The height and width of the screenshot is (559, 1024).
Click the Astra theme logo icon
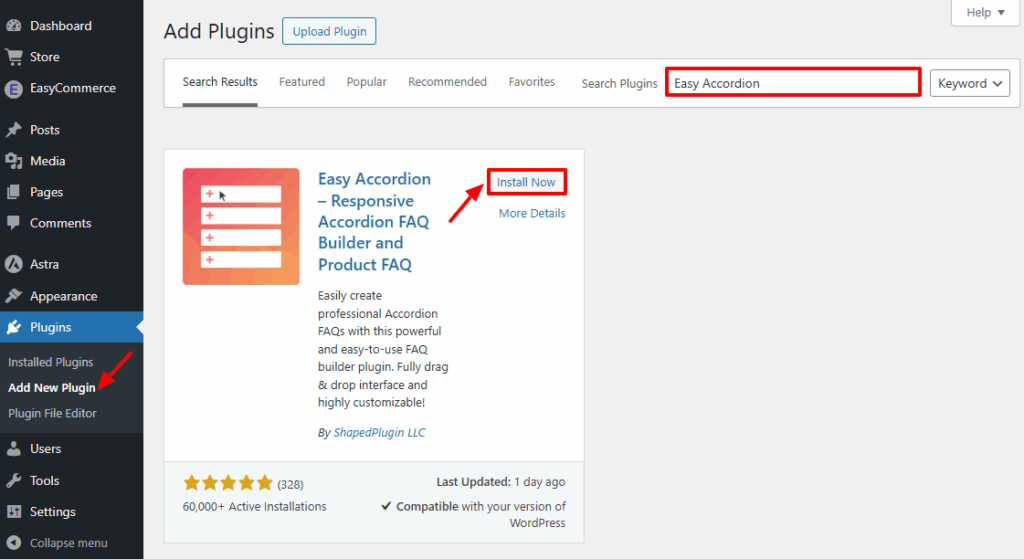(x=14, y=264)
